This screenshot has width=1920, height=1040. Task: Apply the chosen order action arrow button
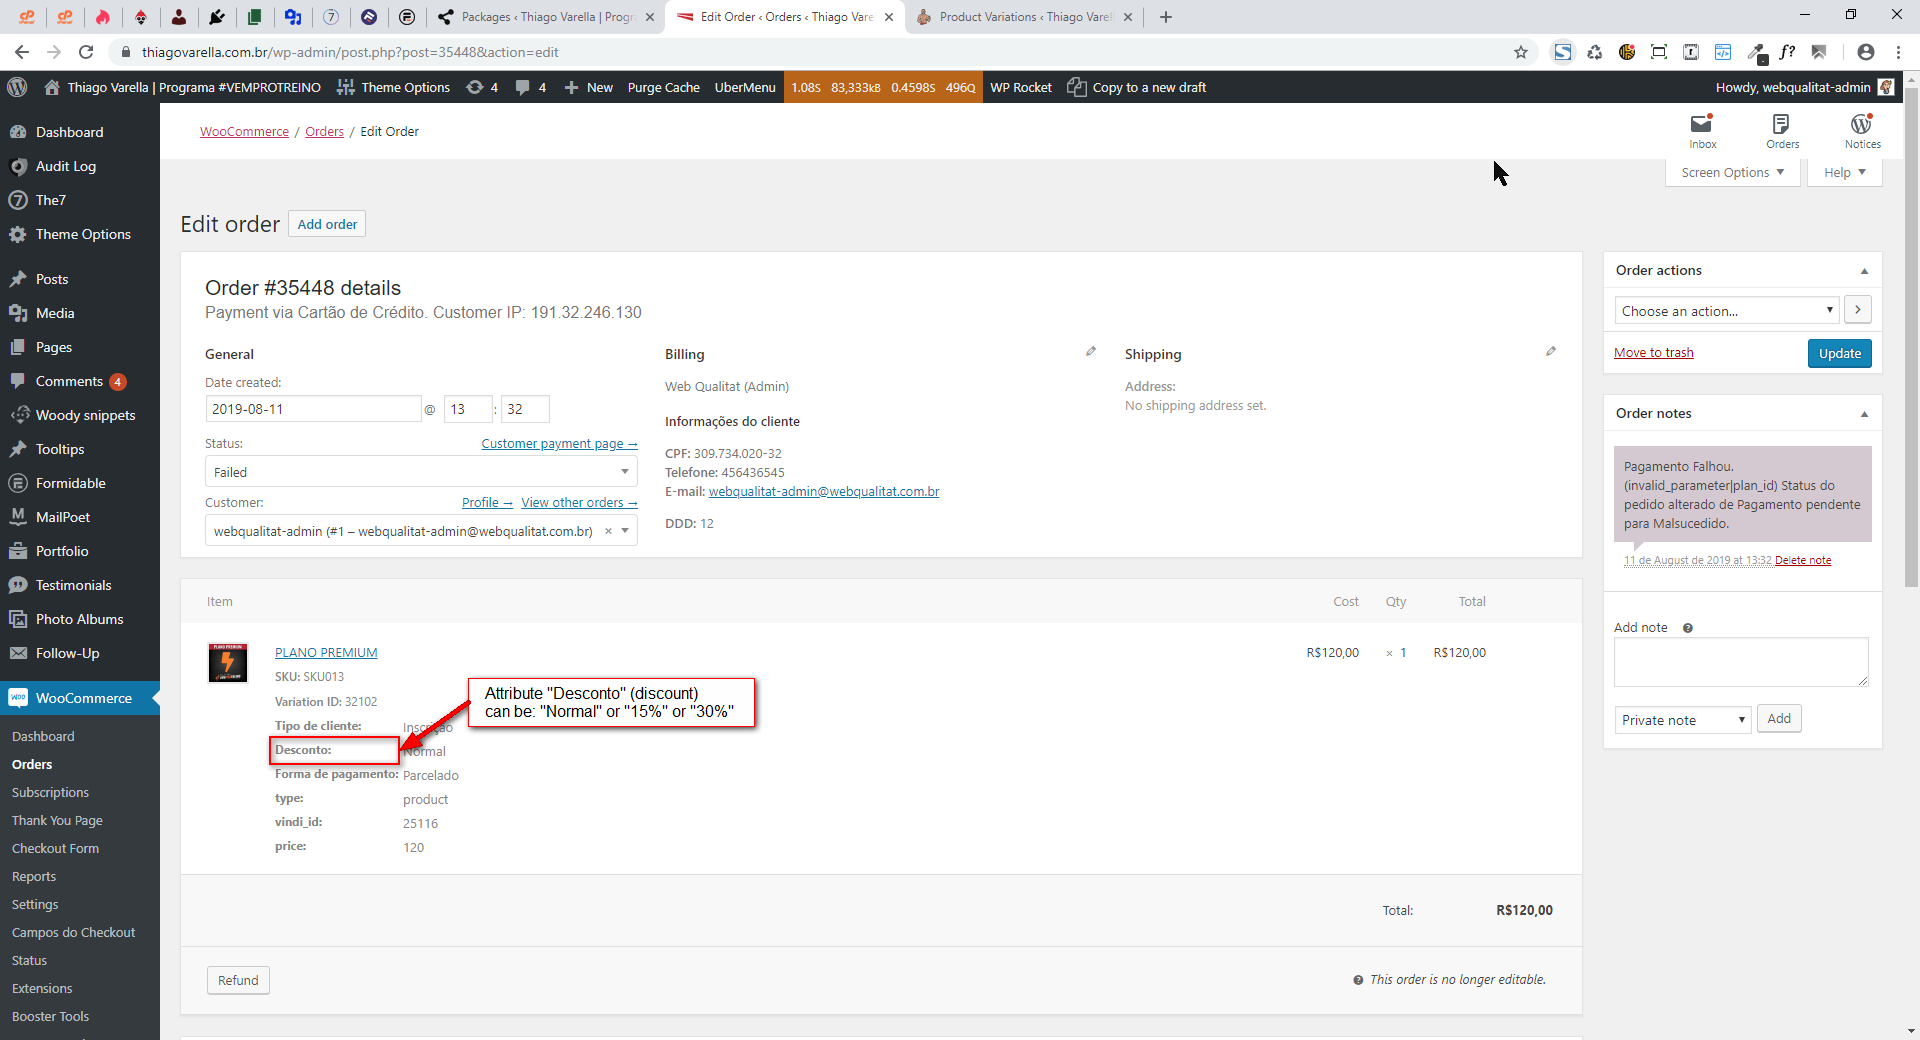pyautogui.click(x=1858, y=310)
